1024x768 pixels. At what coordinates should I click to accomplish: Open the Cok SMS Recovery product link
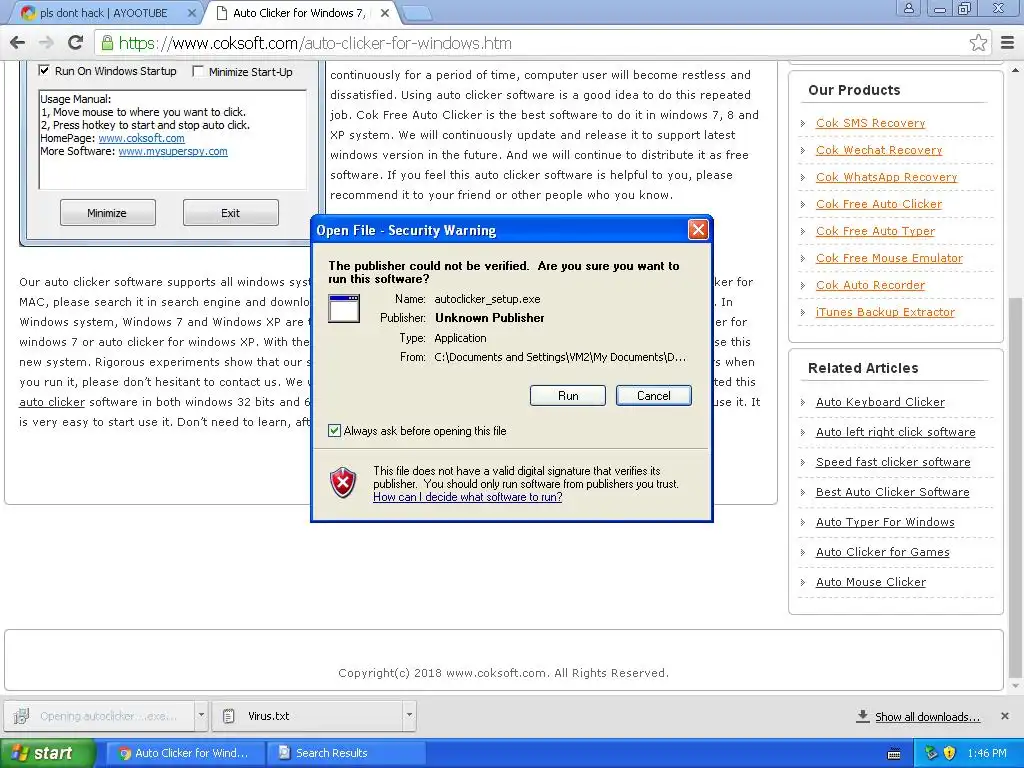871,123
